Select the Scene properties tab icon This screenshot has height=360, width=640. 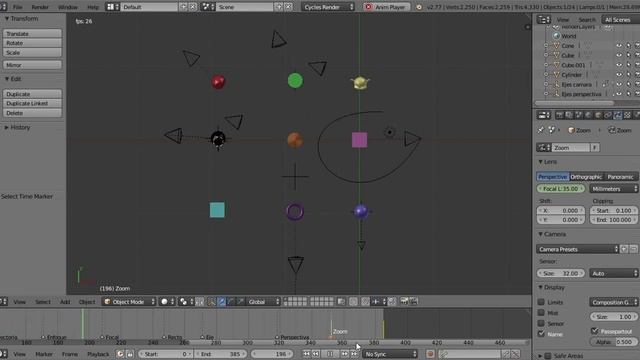579,116
